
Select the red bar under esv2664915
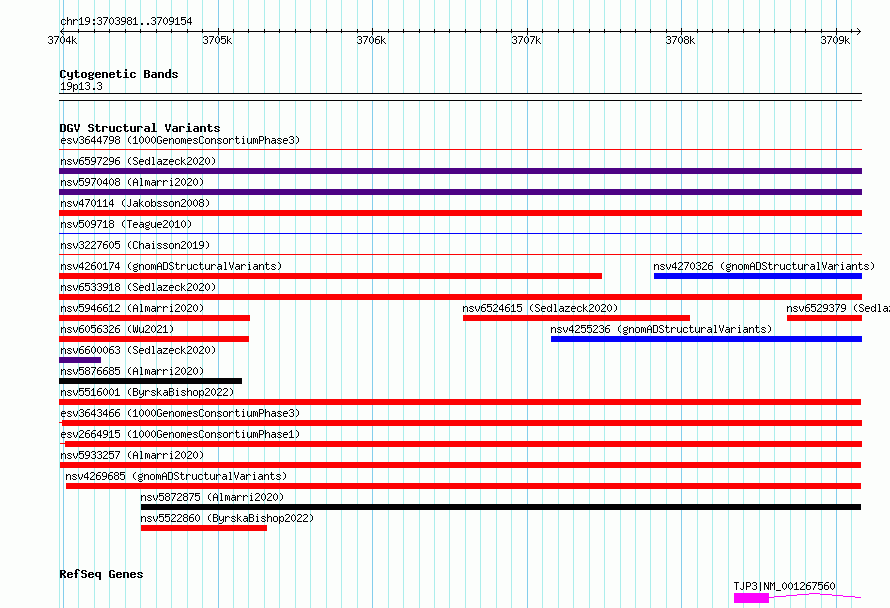463,444
